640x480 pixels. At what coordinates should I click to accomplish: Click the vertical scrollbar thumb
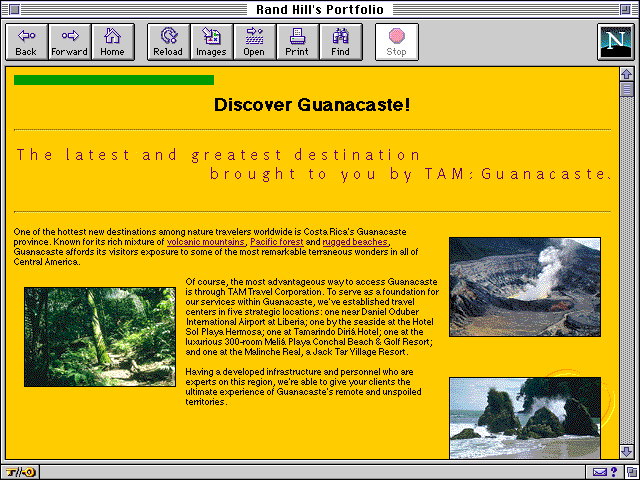click(627, 89)
